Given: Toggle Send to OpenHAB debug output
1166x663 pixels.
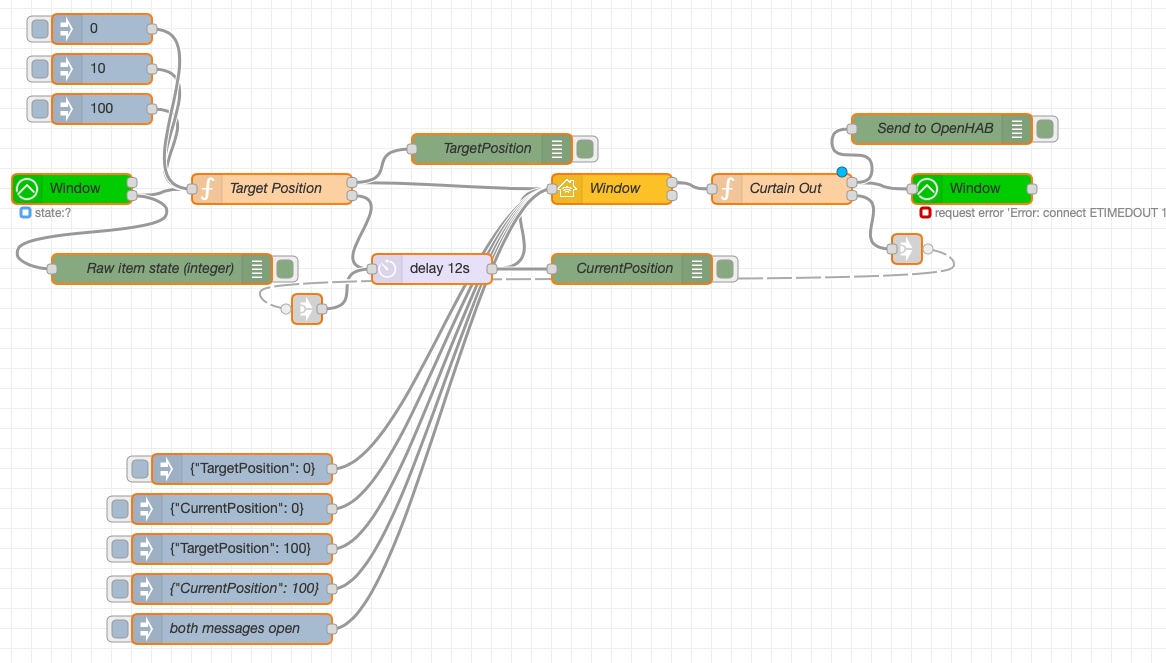Looking at the screenshot, I should pyautogui.click(x=1045, y=129).
